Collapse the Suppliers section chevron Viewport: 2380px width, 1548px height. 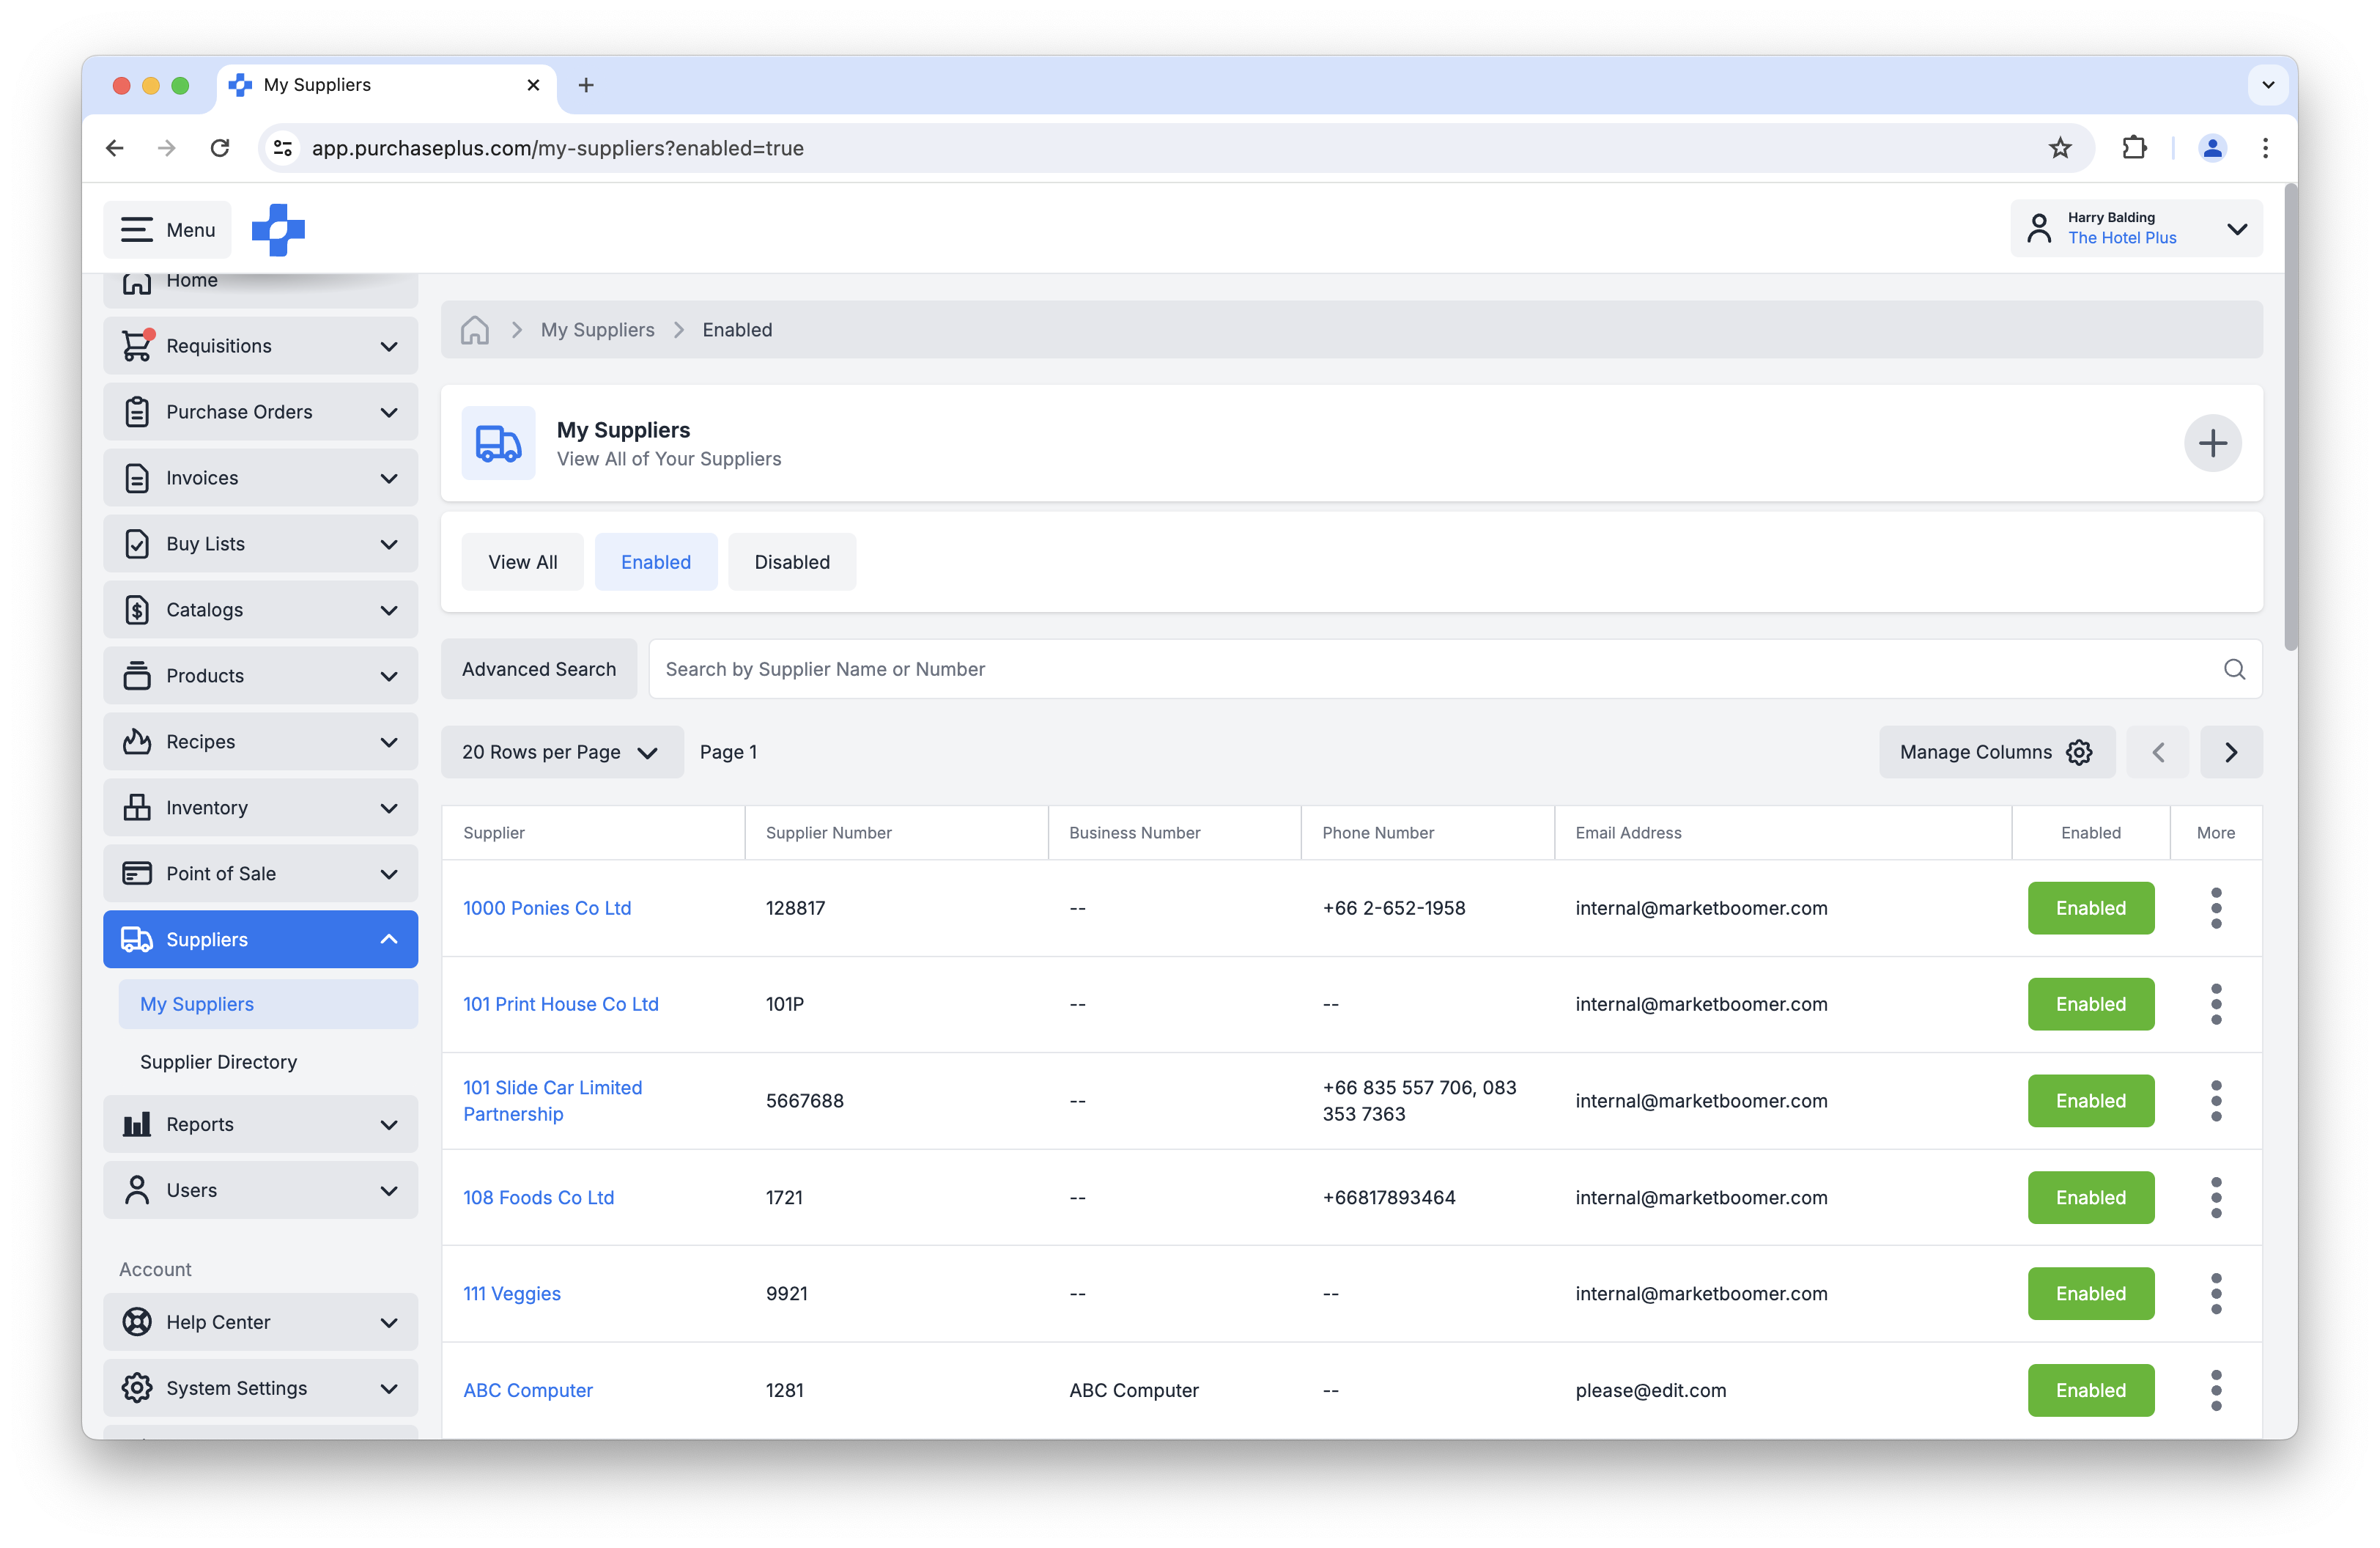click(x=388, y=939)
